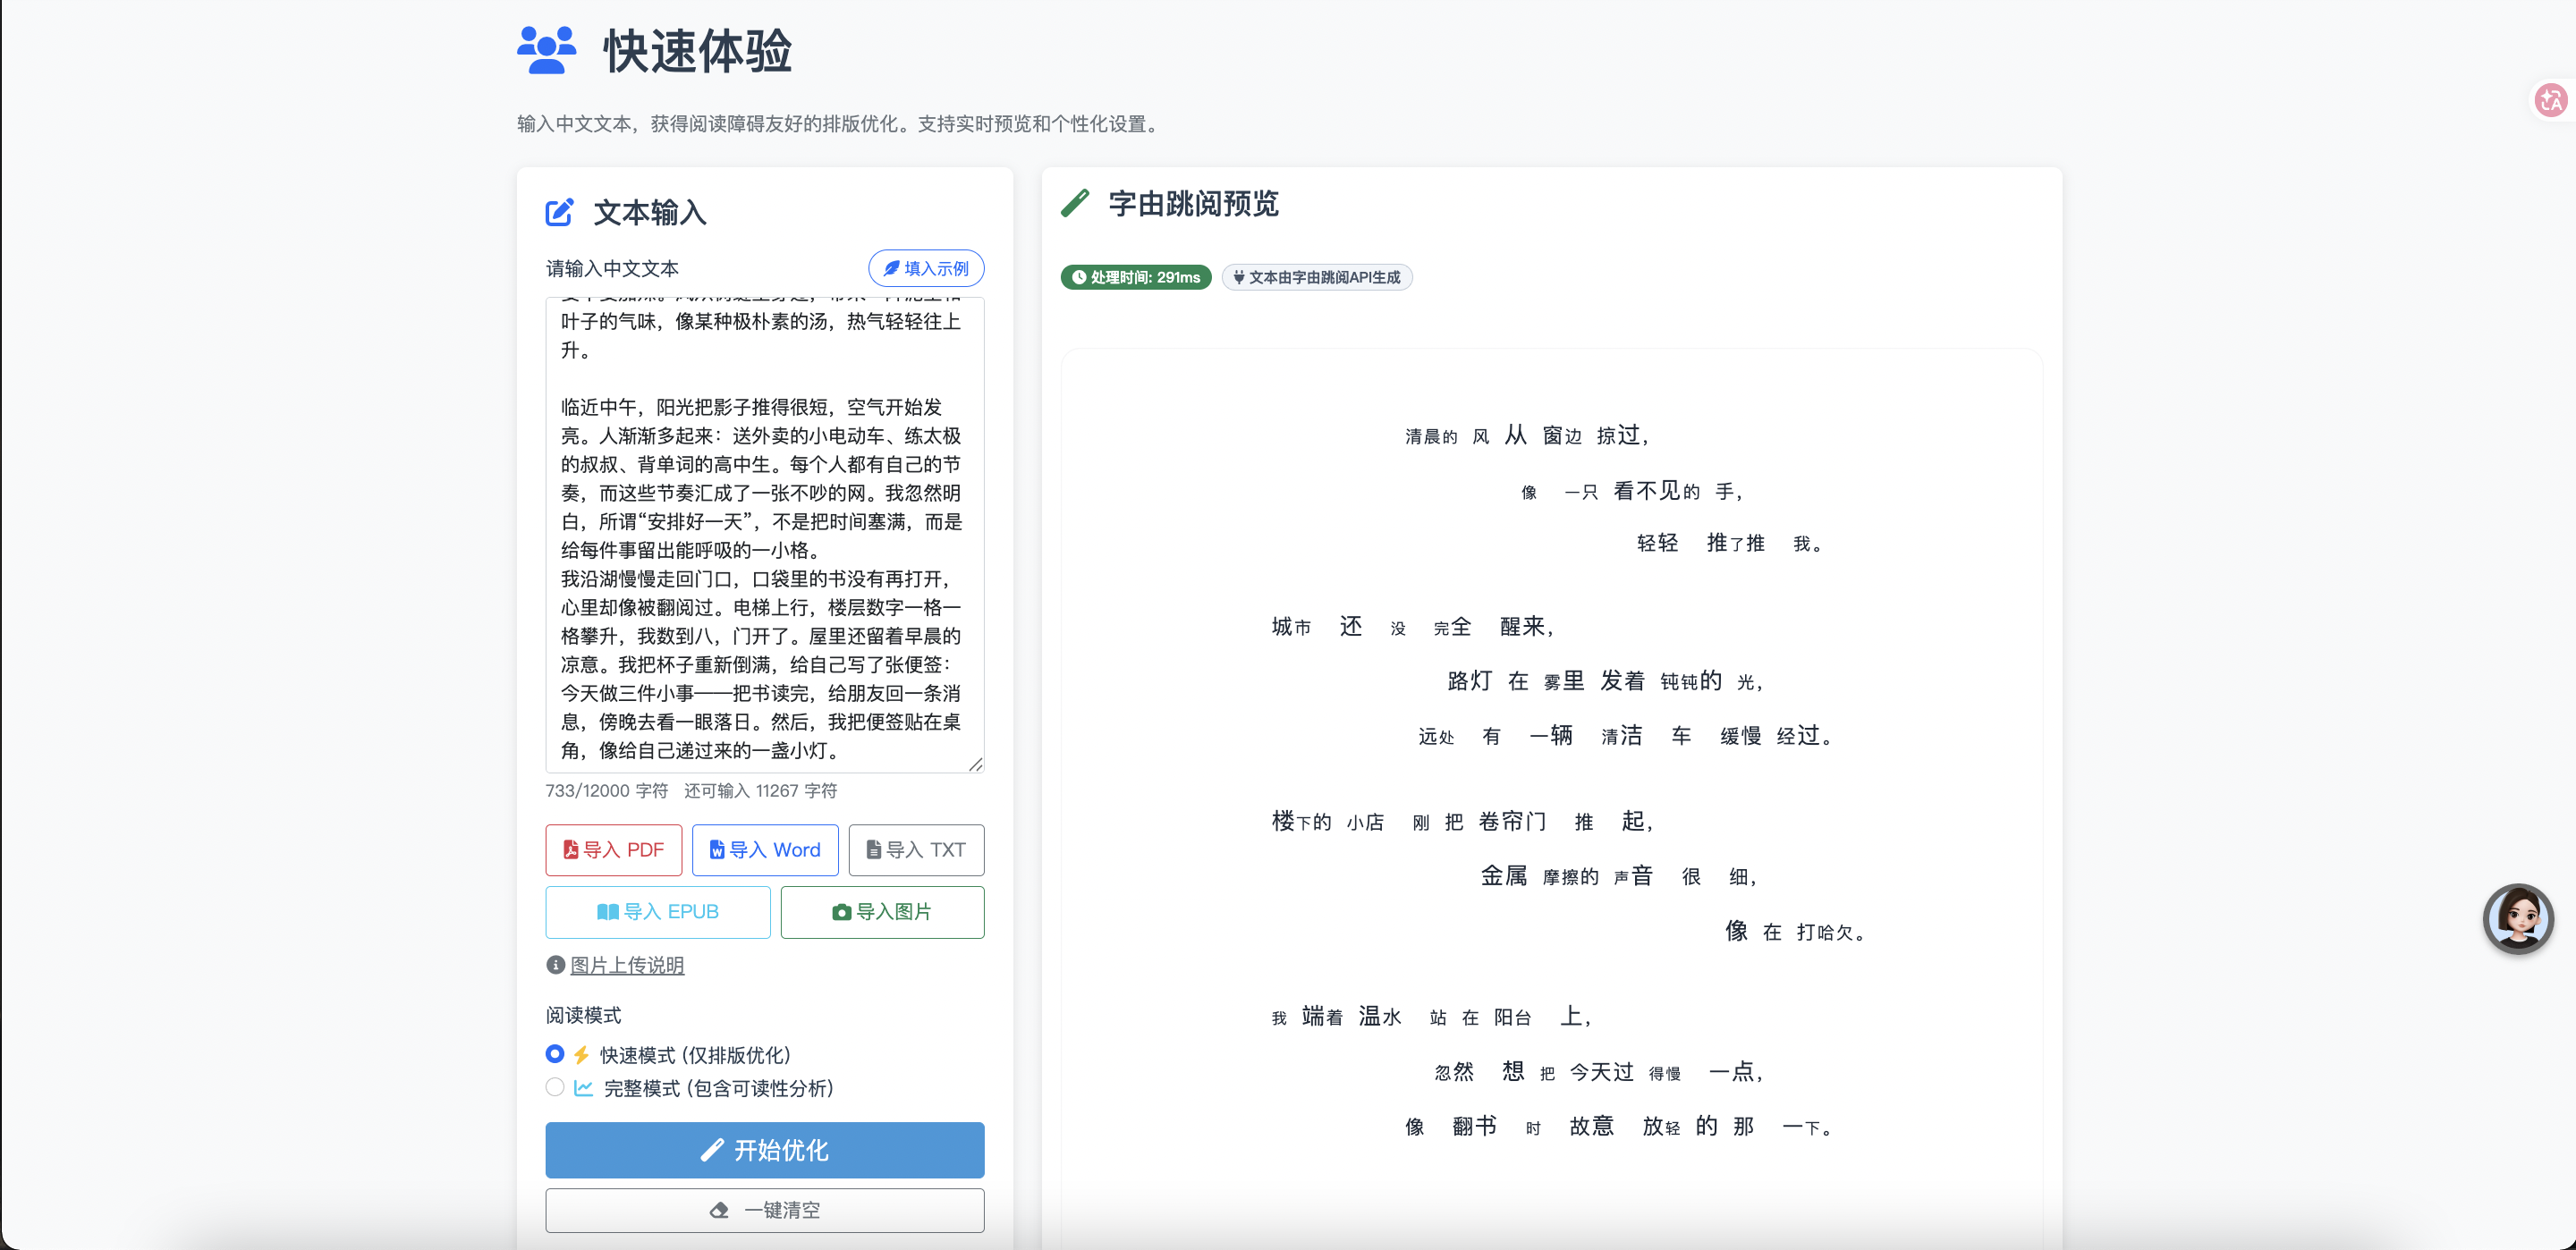Click preview line 清晨的 风 从 窗边 掠过
The height and width of the screenshot is (1250, 2576).
tap(1527, 435)
